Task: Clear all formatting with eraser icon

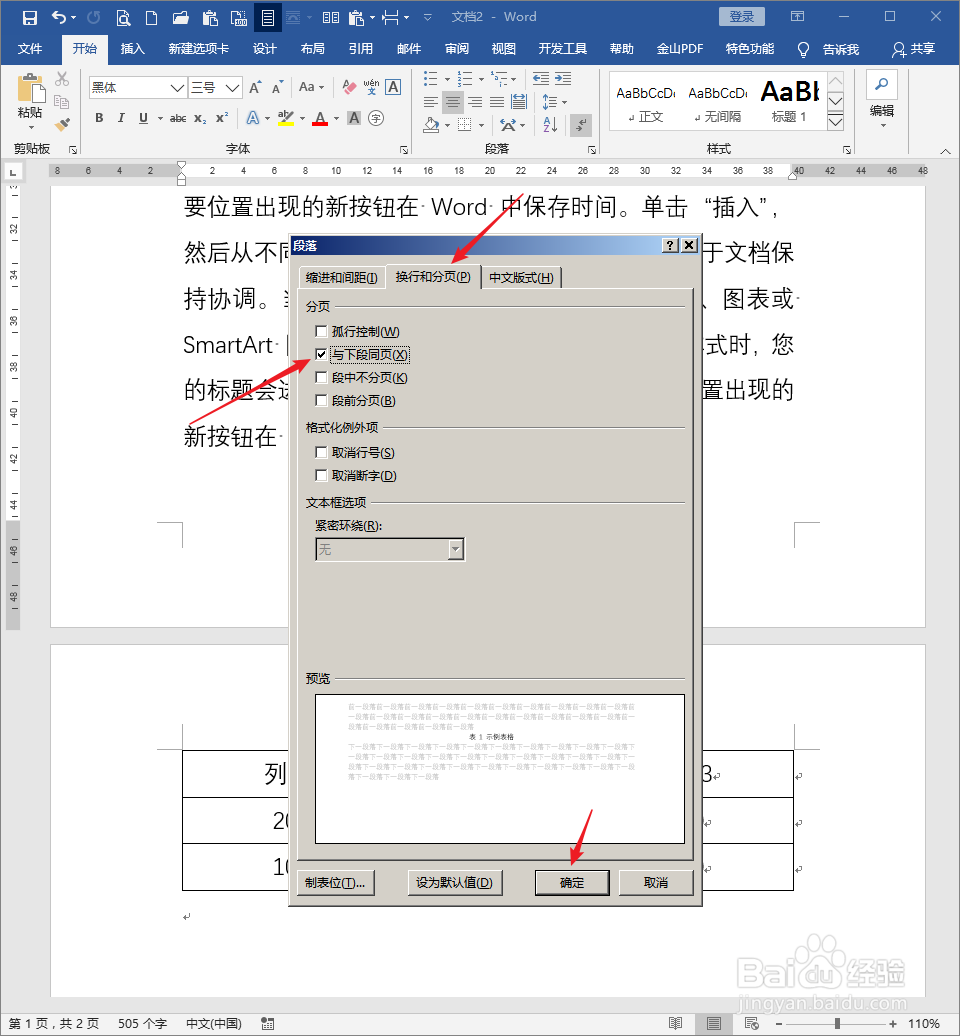Action: 349,87
